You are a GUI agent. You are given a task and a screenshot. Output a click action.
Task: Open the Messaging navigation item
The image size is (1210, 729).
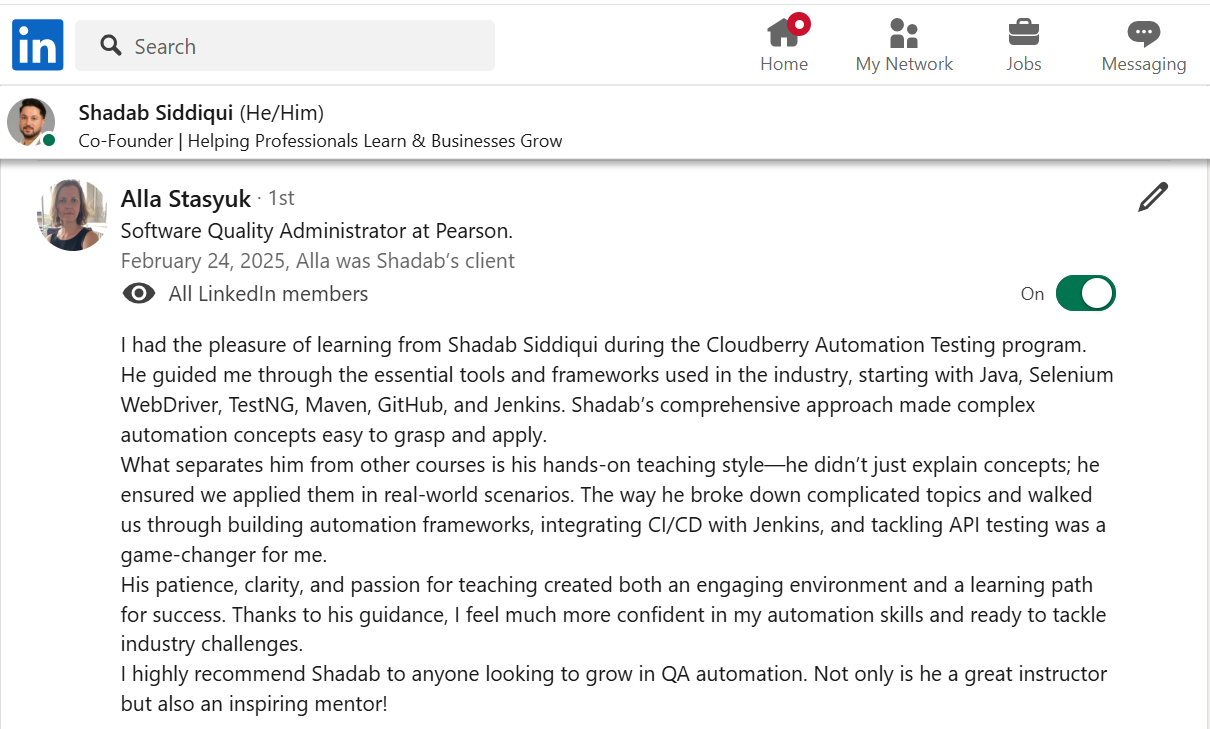(1143, 46)
